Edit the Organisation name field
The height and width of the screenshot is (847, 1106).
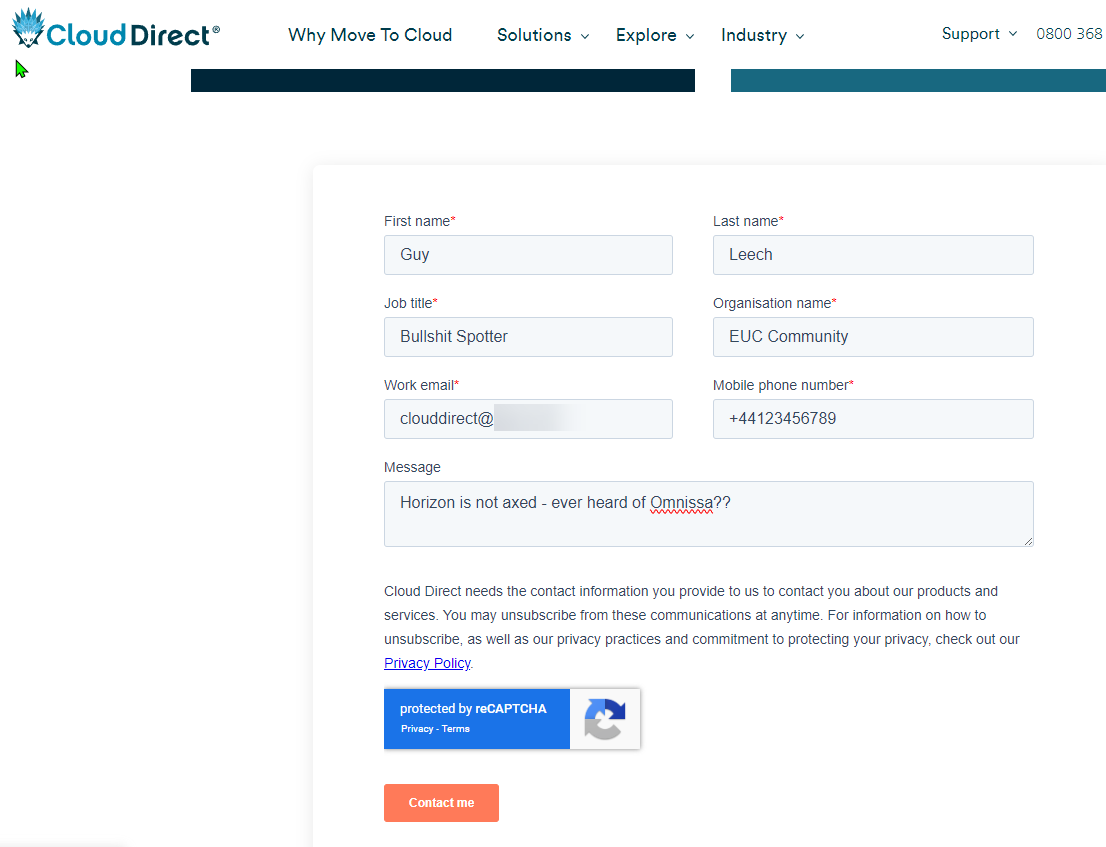pyautogui.click(x=873, y=336)
